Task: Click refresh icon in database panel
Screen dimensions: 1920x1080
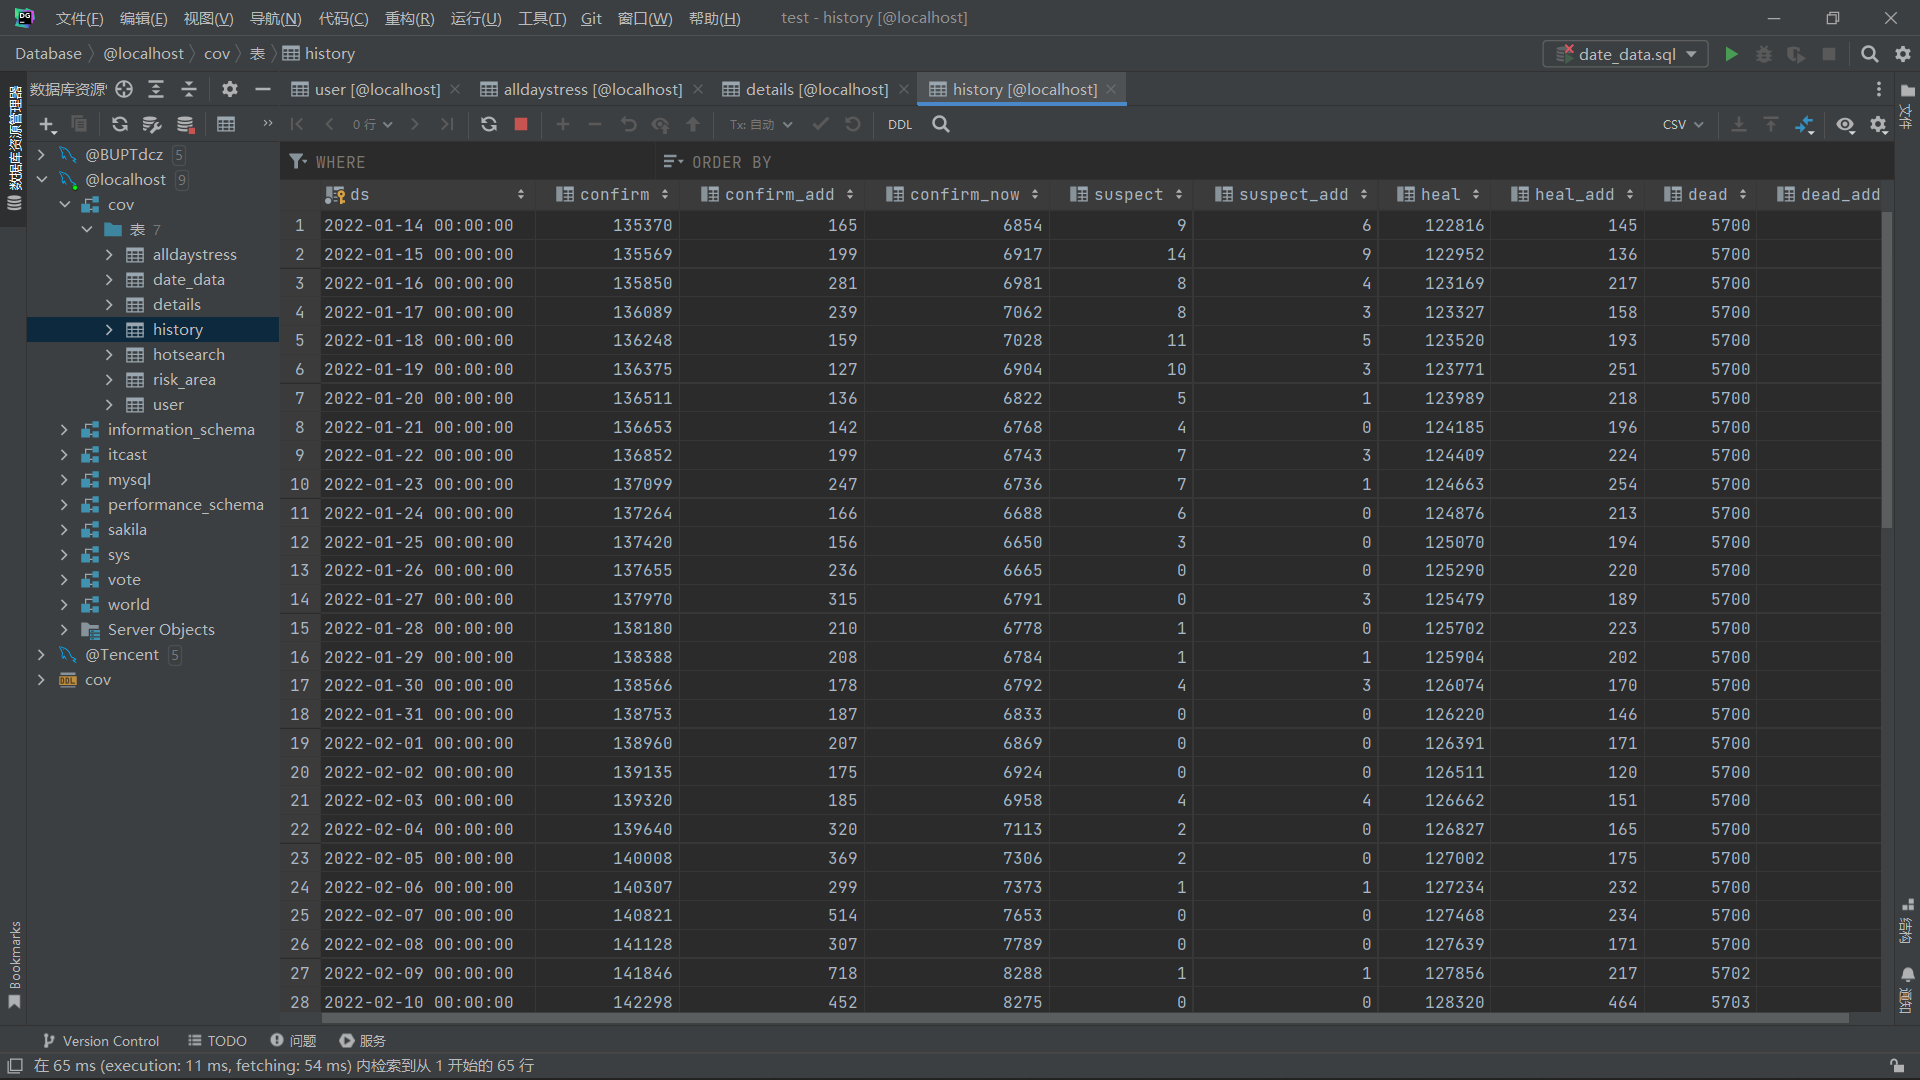Action: tap(120, 124)
